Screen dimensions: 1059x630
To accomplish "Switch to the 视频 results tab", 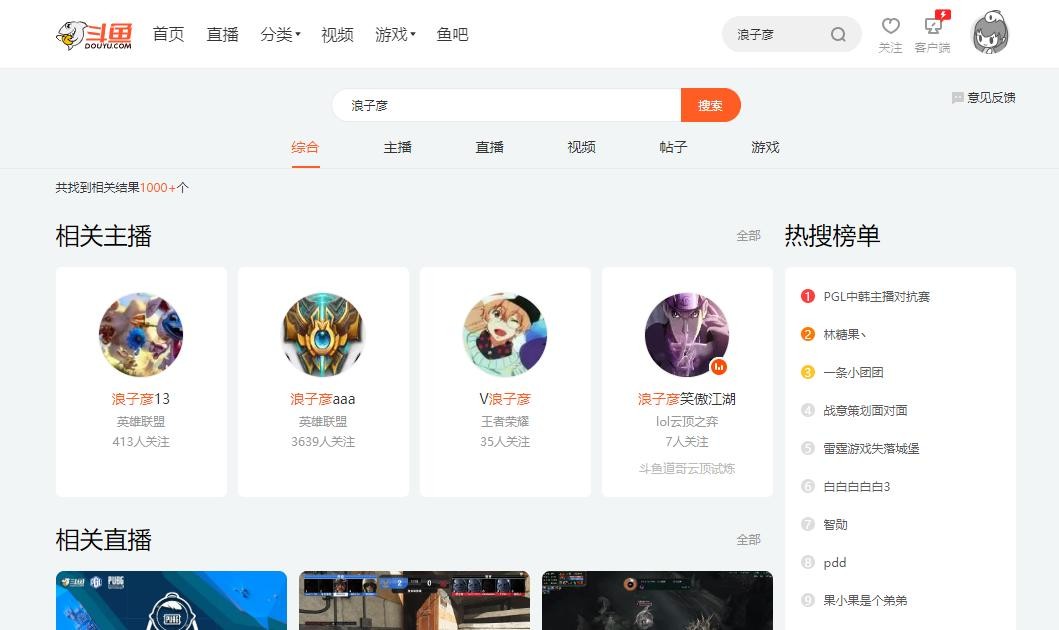I will pyautogui.click(x=581, y=147).
